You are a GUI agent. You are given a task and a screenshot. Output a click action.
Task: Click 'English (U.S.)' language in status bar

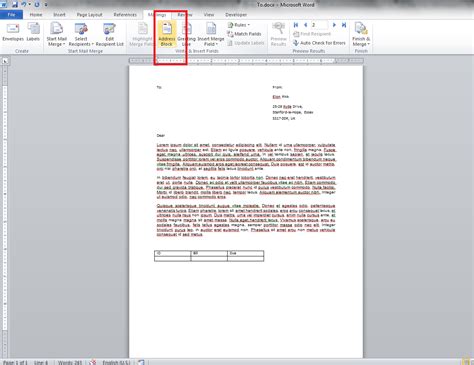[116, 362]
